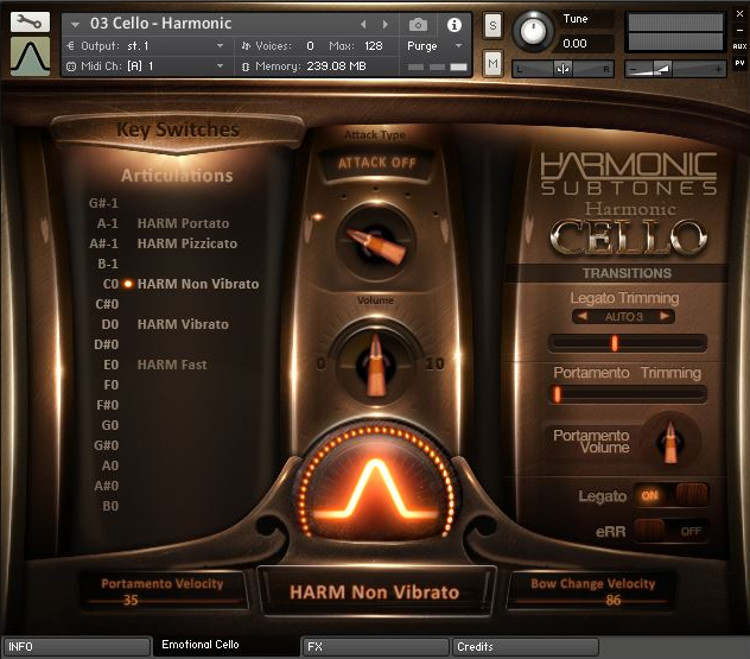750x659 pixels.
Task: Select the HARM Portato articulation
Action: pos(183,223)
